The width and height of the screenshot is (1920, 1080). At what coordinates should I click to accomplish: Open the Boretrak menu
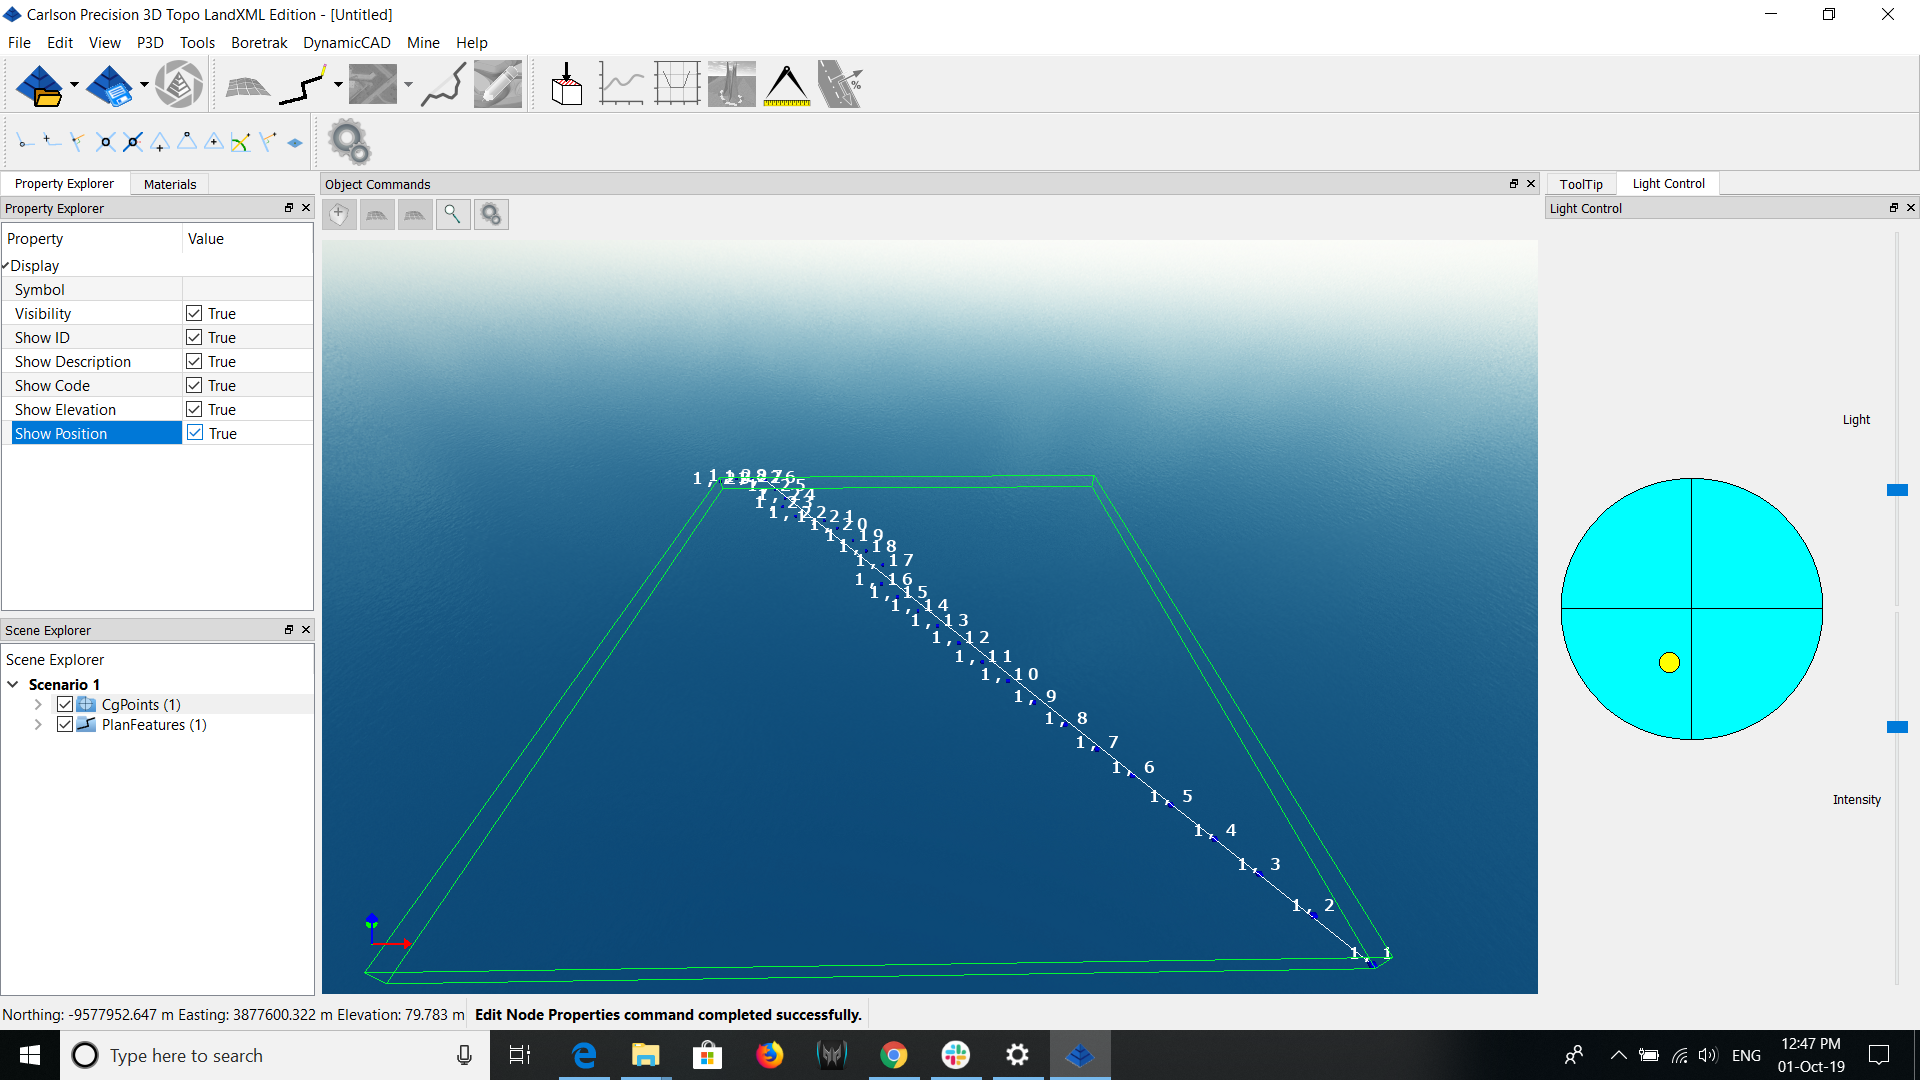259,43
